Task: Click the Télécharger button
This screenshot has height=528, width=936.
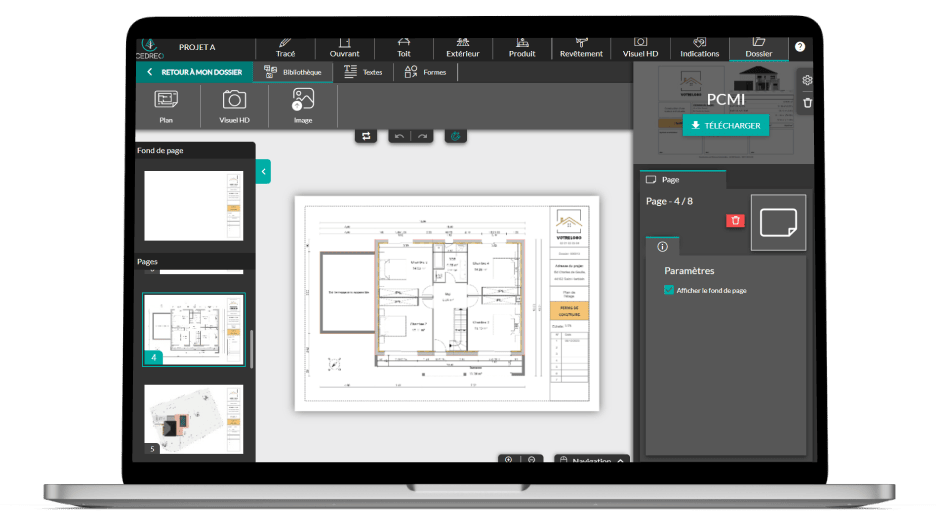Action: [726, 126]
